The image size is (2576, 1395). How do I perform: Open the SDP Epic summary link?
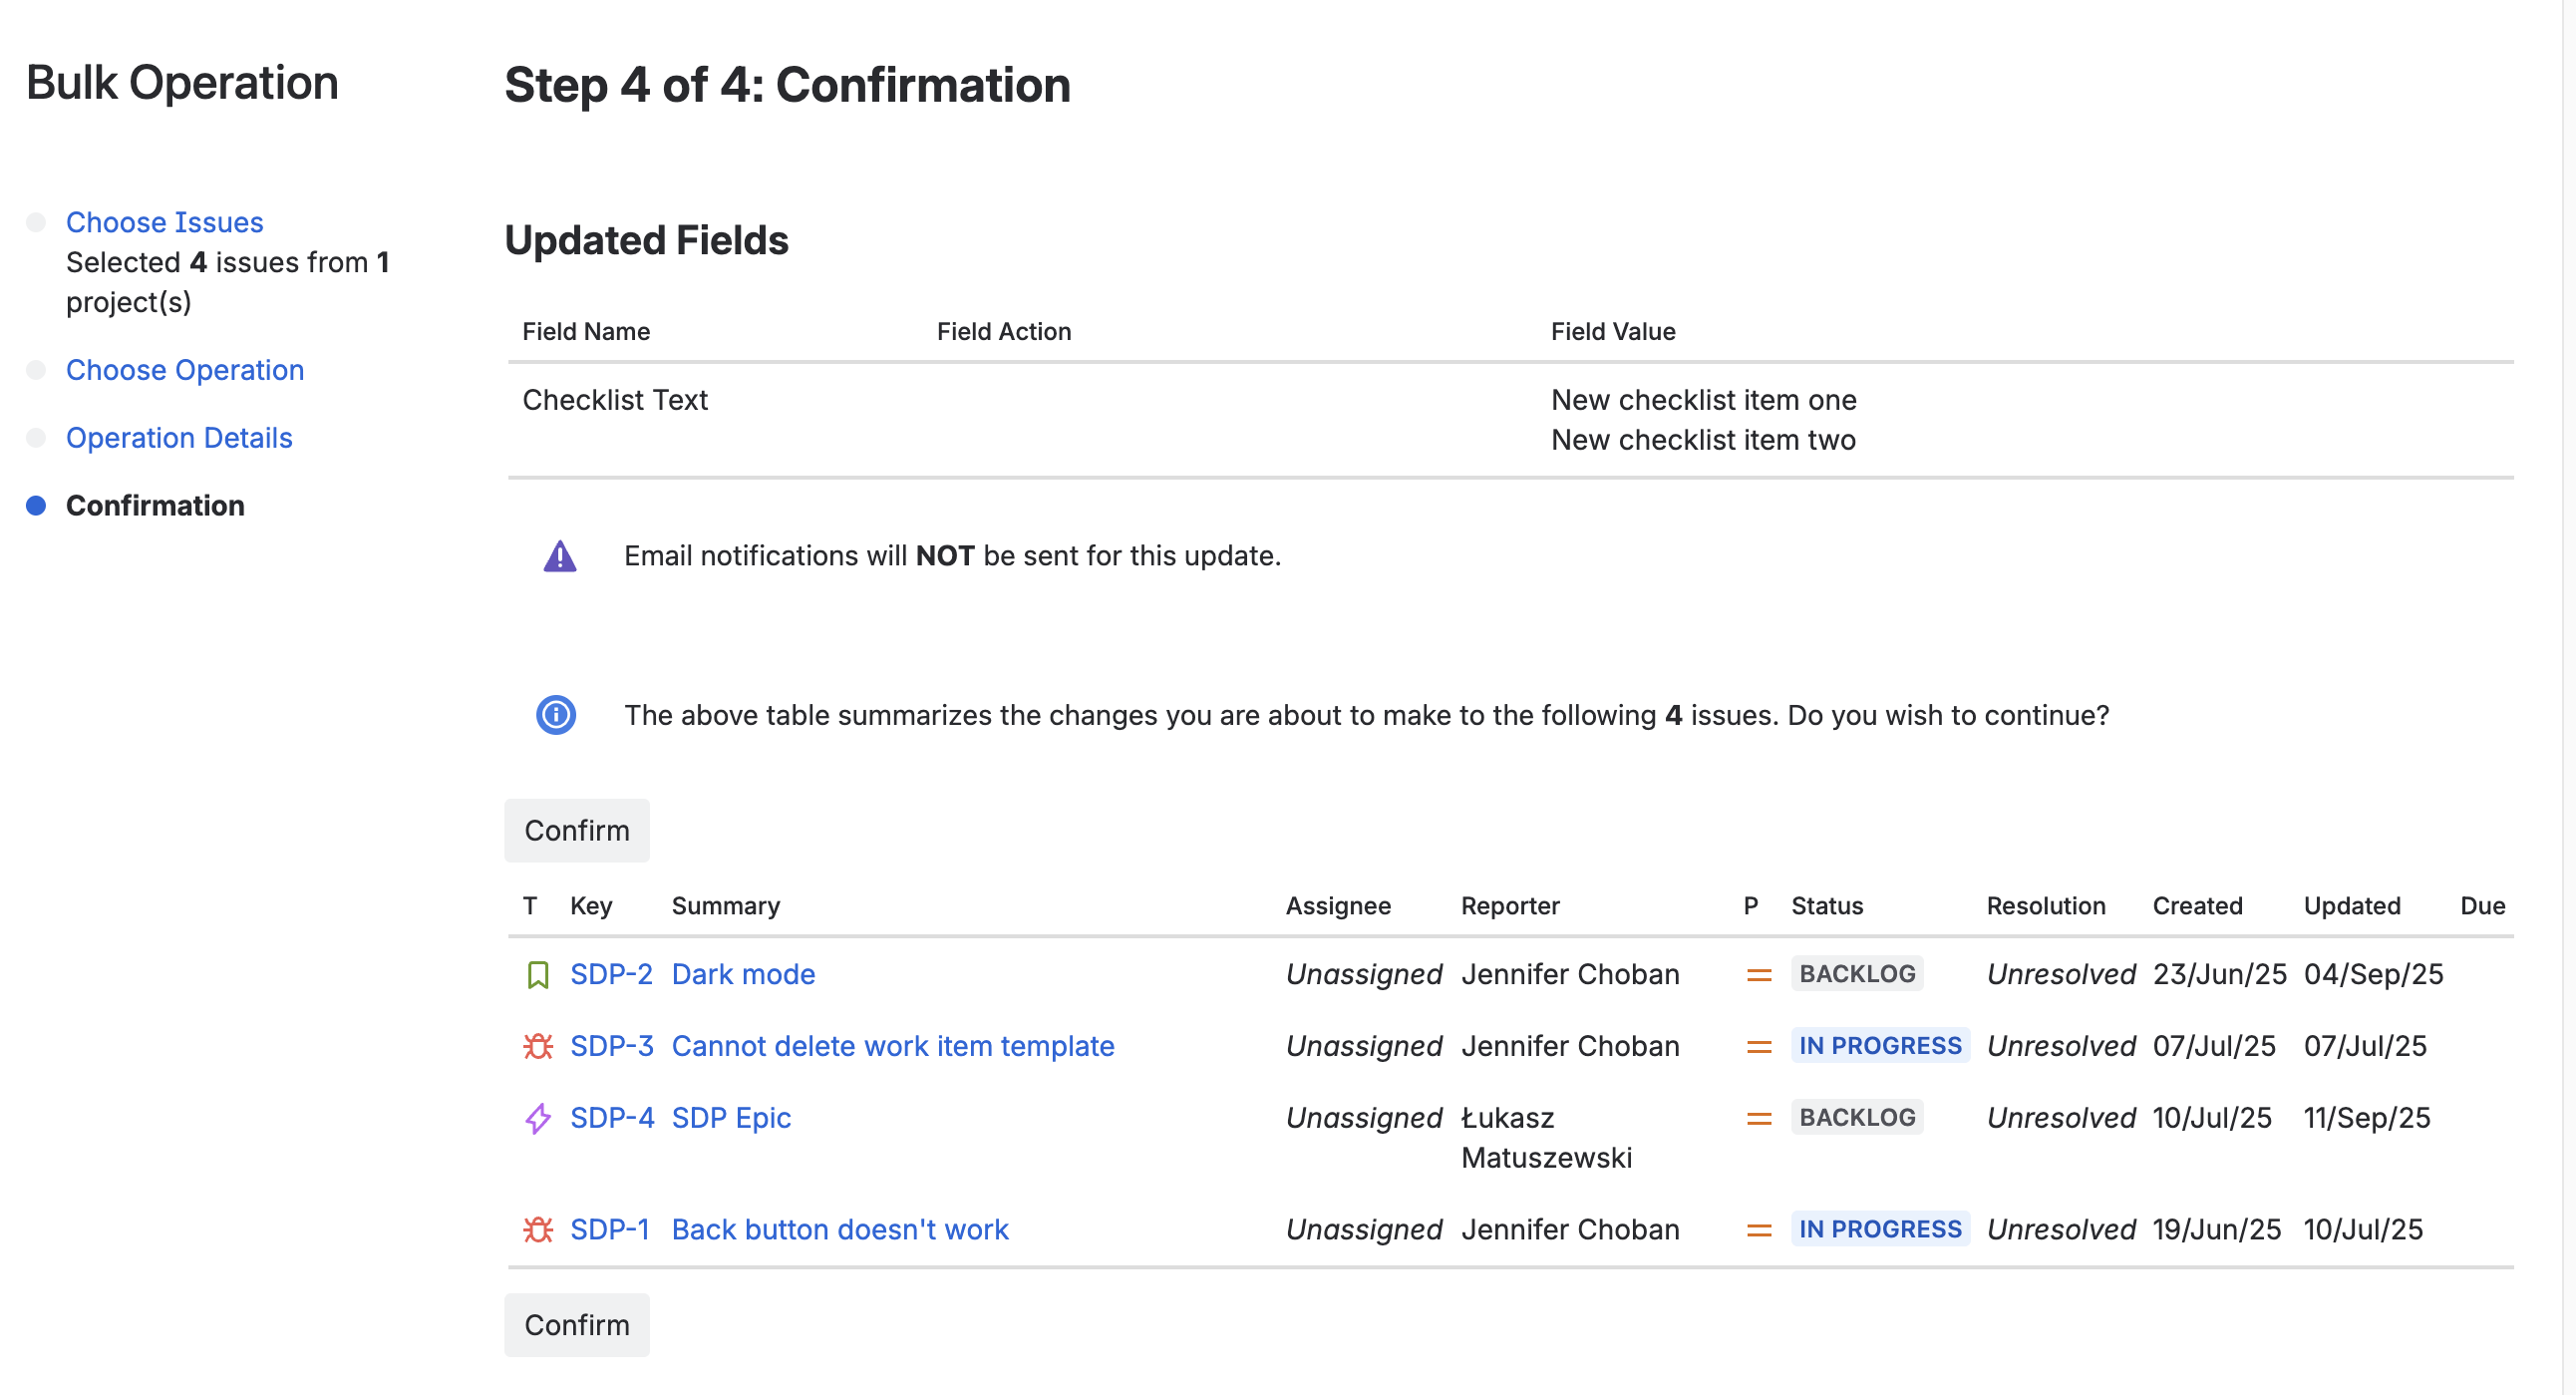pyautogui.click(x=731, y=1118)
